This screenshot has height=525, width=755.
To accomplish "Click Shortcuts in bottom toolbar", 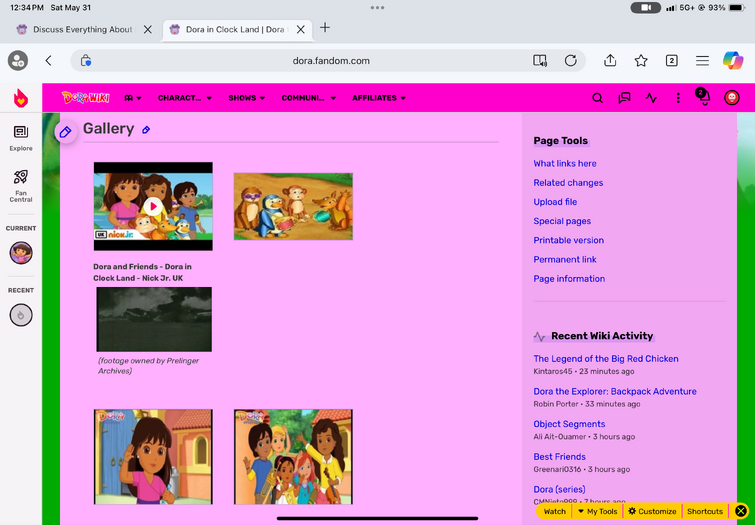I will point(705,512).
